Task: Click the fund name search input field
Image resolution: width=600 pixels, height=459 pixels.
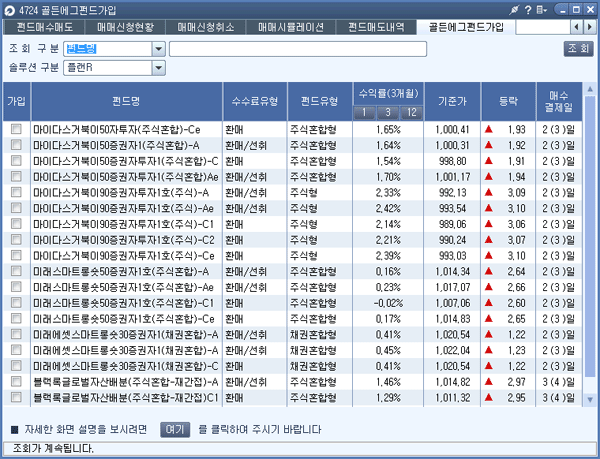Action: 298,49
